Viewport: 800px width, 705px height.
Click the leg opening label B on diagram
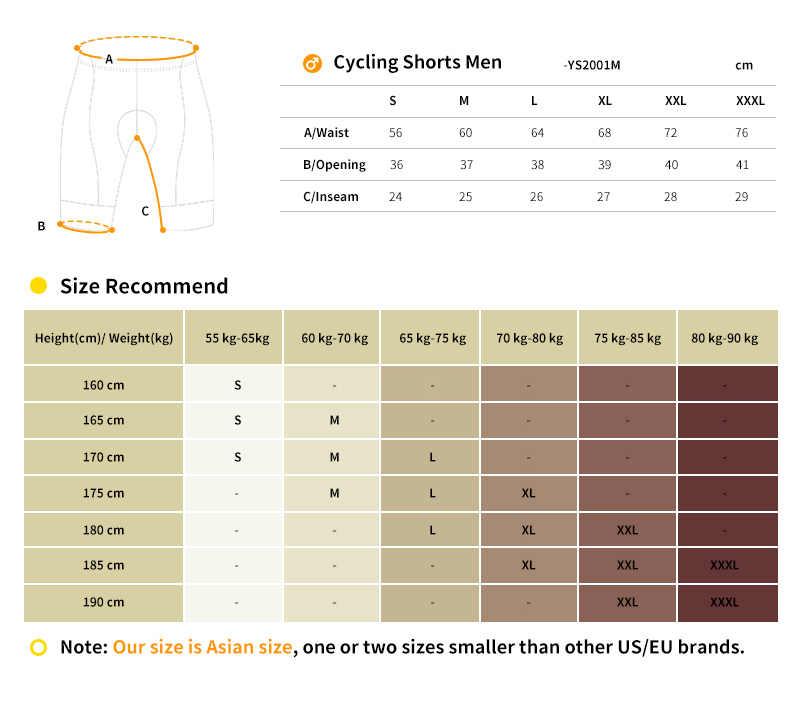click(x=41, y=226)
